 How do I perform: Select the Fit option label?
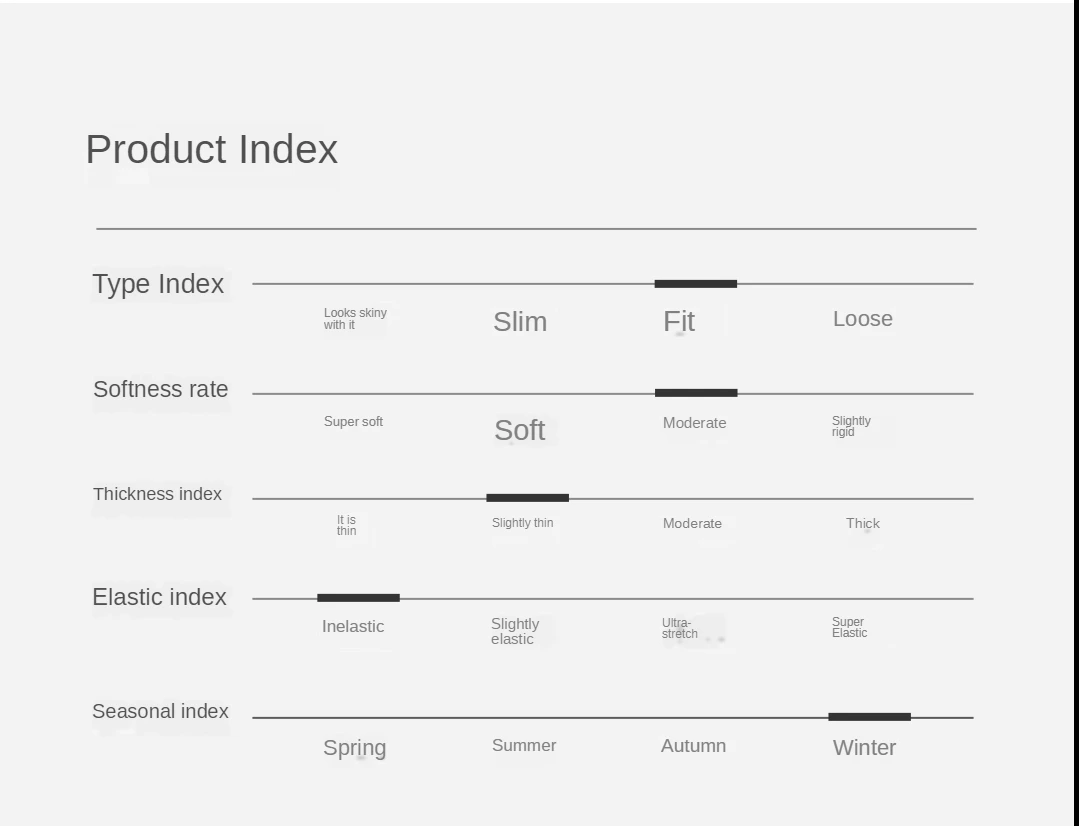coord(679,321)
